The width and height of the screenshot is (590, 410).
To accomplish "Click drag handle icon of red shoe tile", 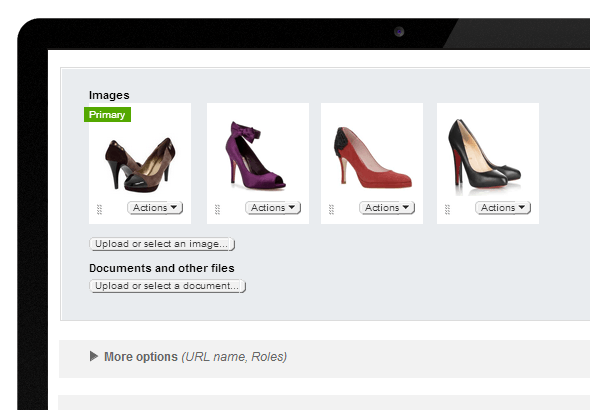I will coord(331,210).
